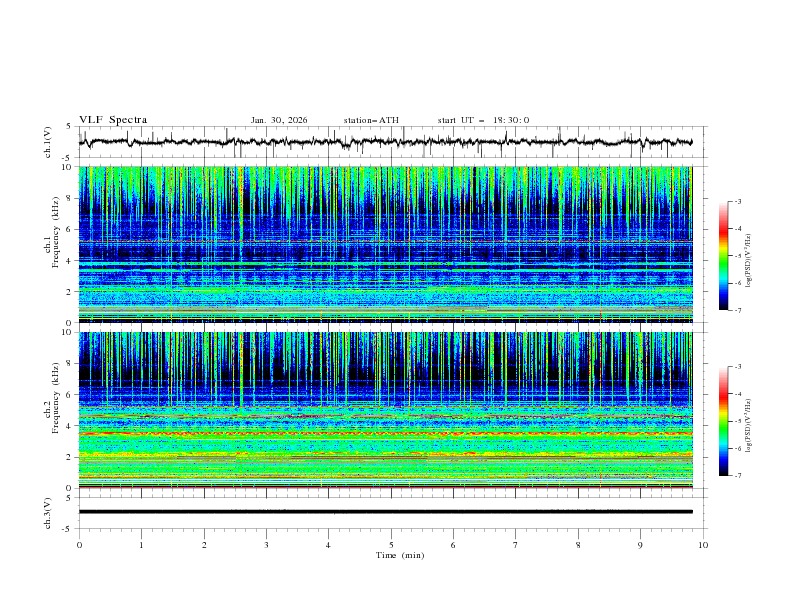Screen dimensions: 792x612
Task: Click the time axis tick label "7"
Action: (516, 545)
